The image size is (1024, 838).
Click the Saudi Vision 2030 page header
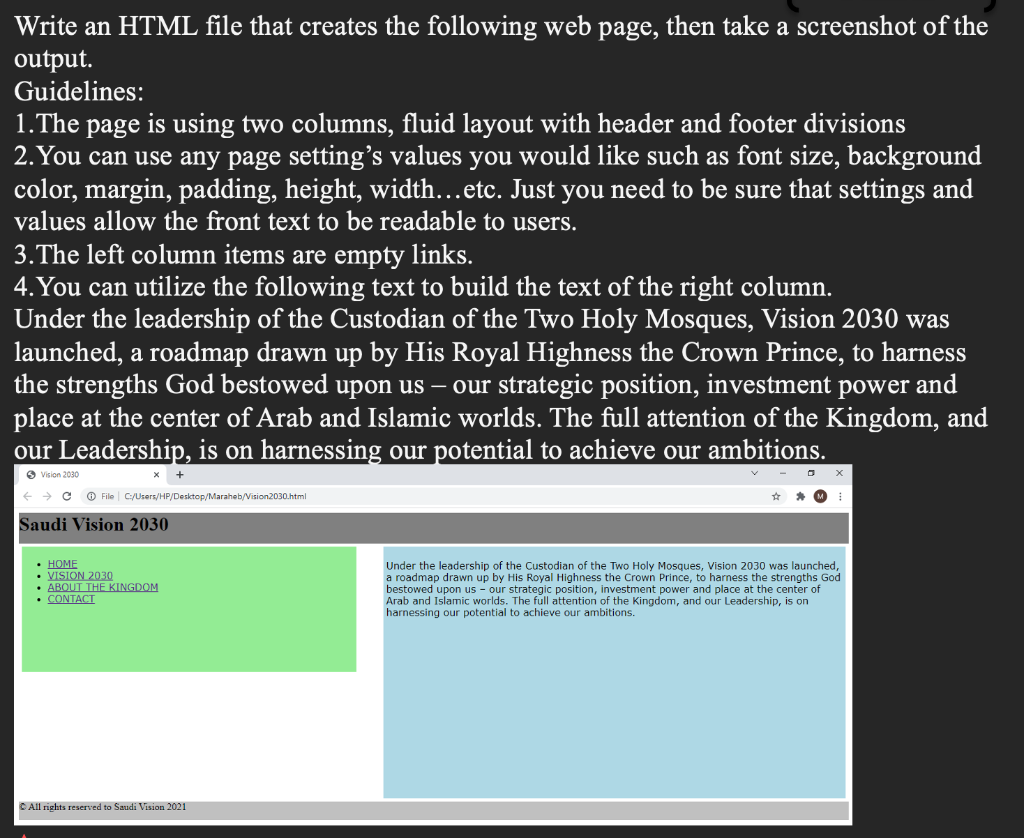point(95,524)
